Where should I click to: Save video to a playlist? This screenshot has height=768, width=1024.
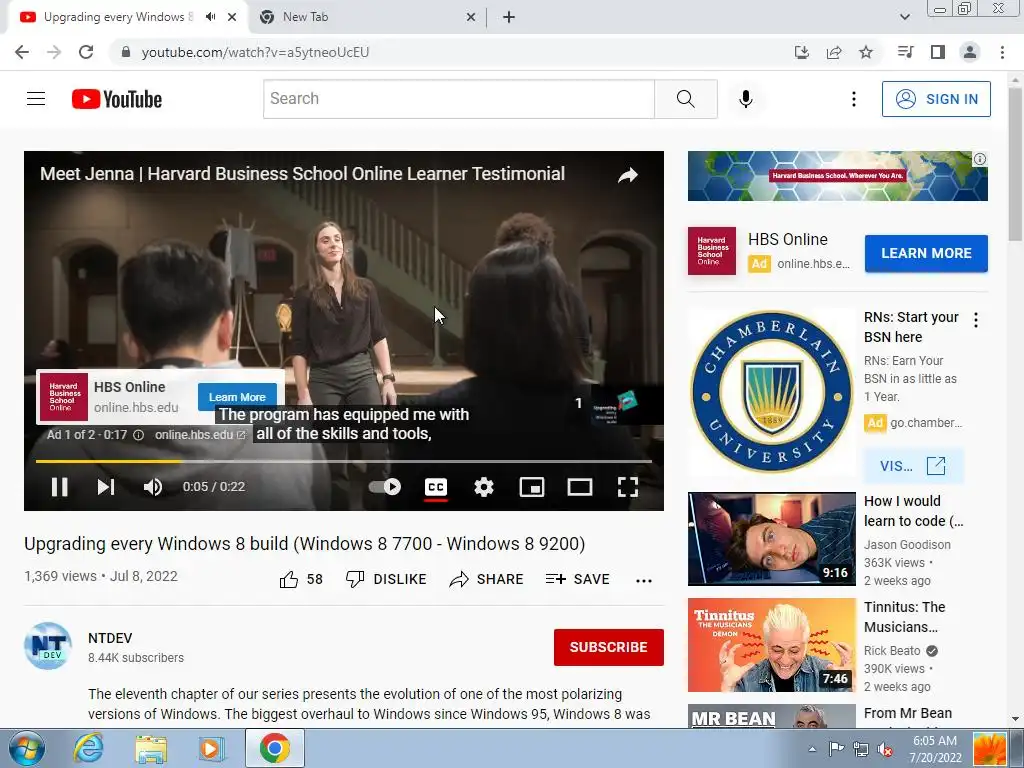tap(578, 579)
